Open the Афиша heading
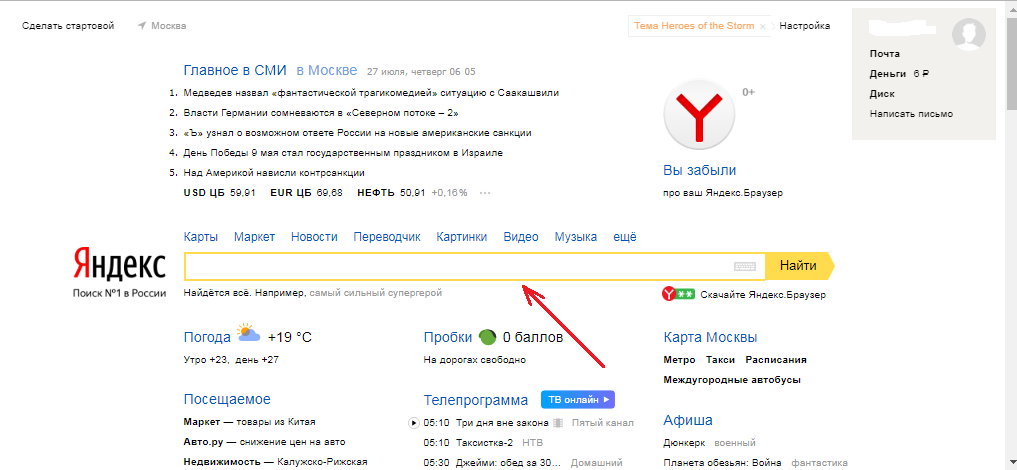The height and width of the screenshot is (470, 1017). coord(688,421)
